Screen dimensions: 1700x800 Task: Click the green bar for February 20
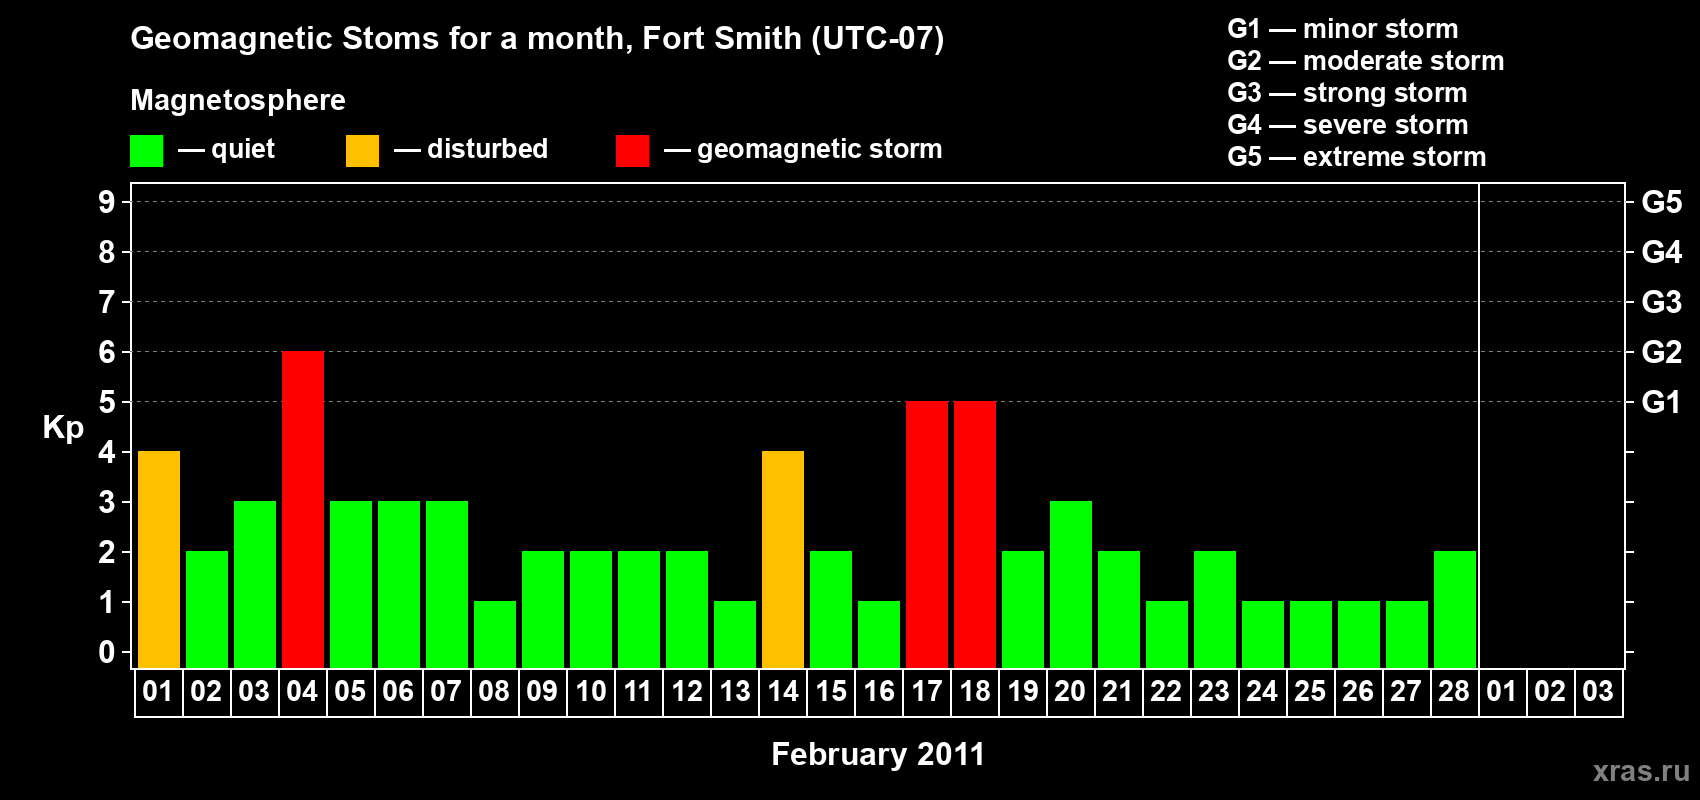pos(1071,584)
